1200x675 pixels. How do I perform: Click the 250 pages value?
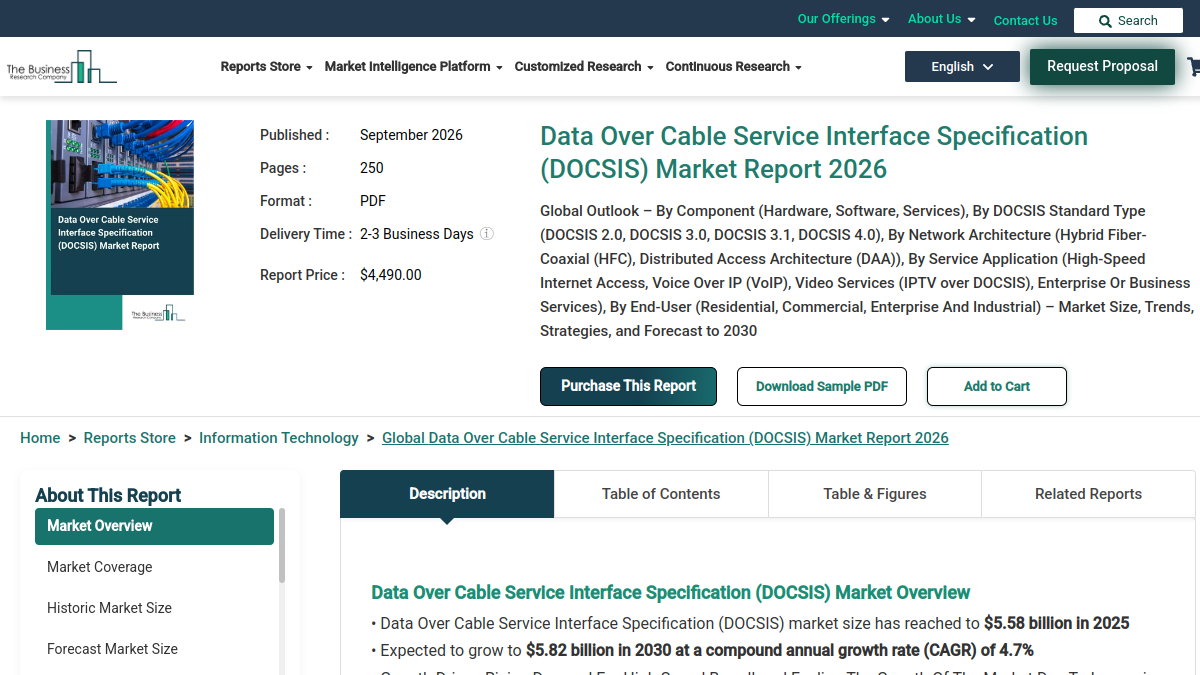coord(372,168)
